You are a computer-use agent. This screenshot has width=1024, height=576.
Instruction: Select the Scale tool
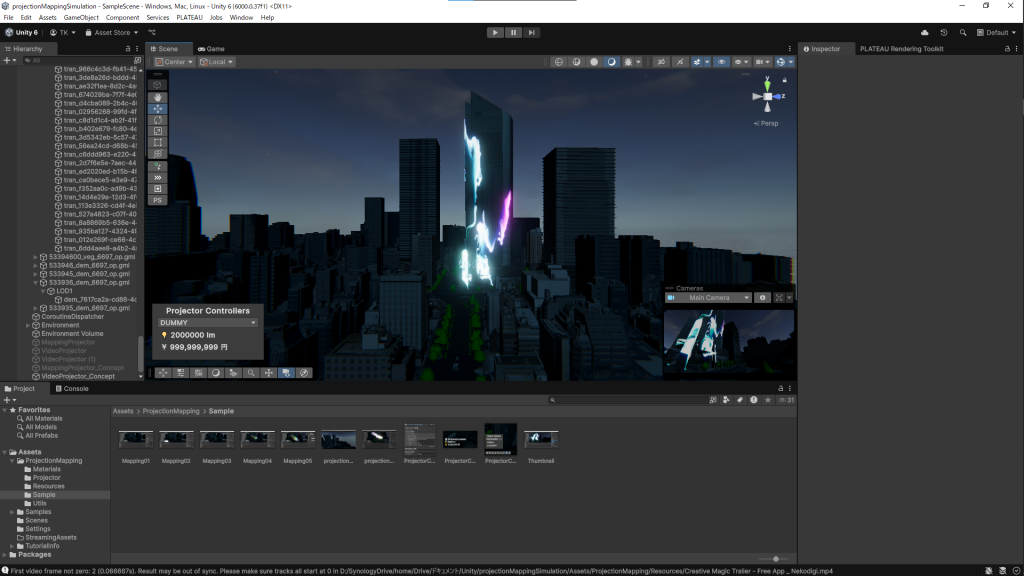click(157, 131)
